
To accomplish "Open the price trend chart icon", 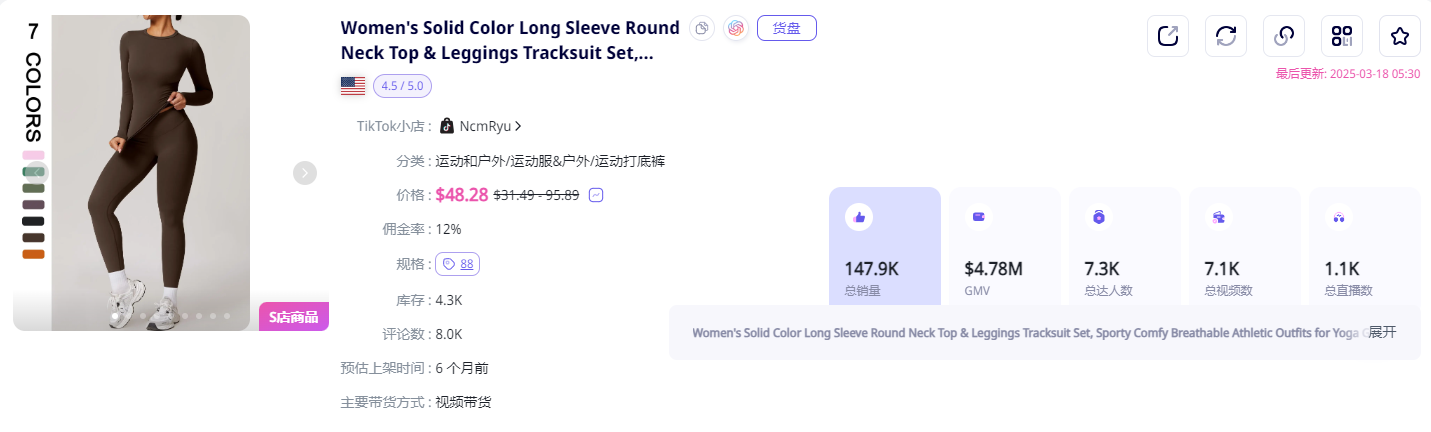I will [596, 195].
